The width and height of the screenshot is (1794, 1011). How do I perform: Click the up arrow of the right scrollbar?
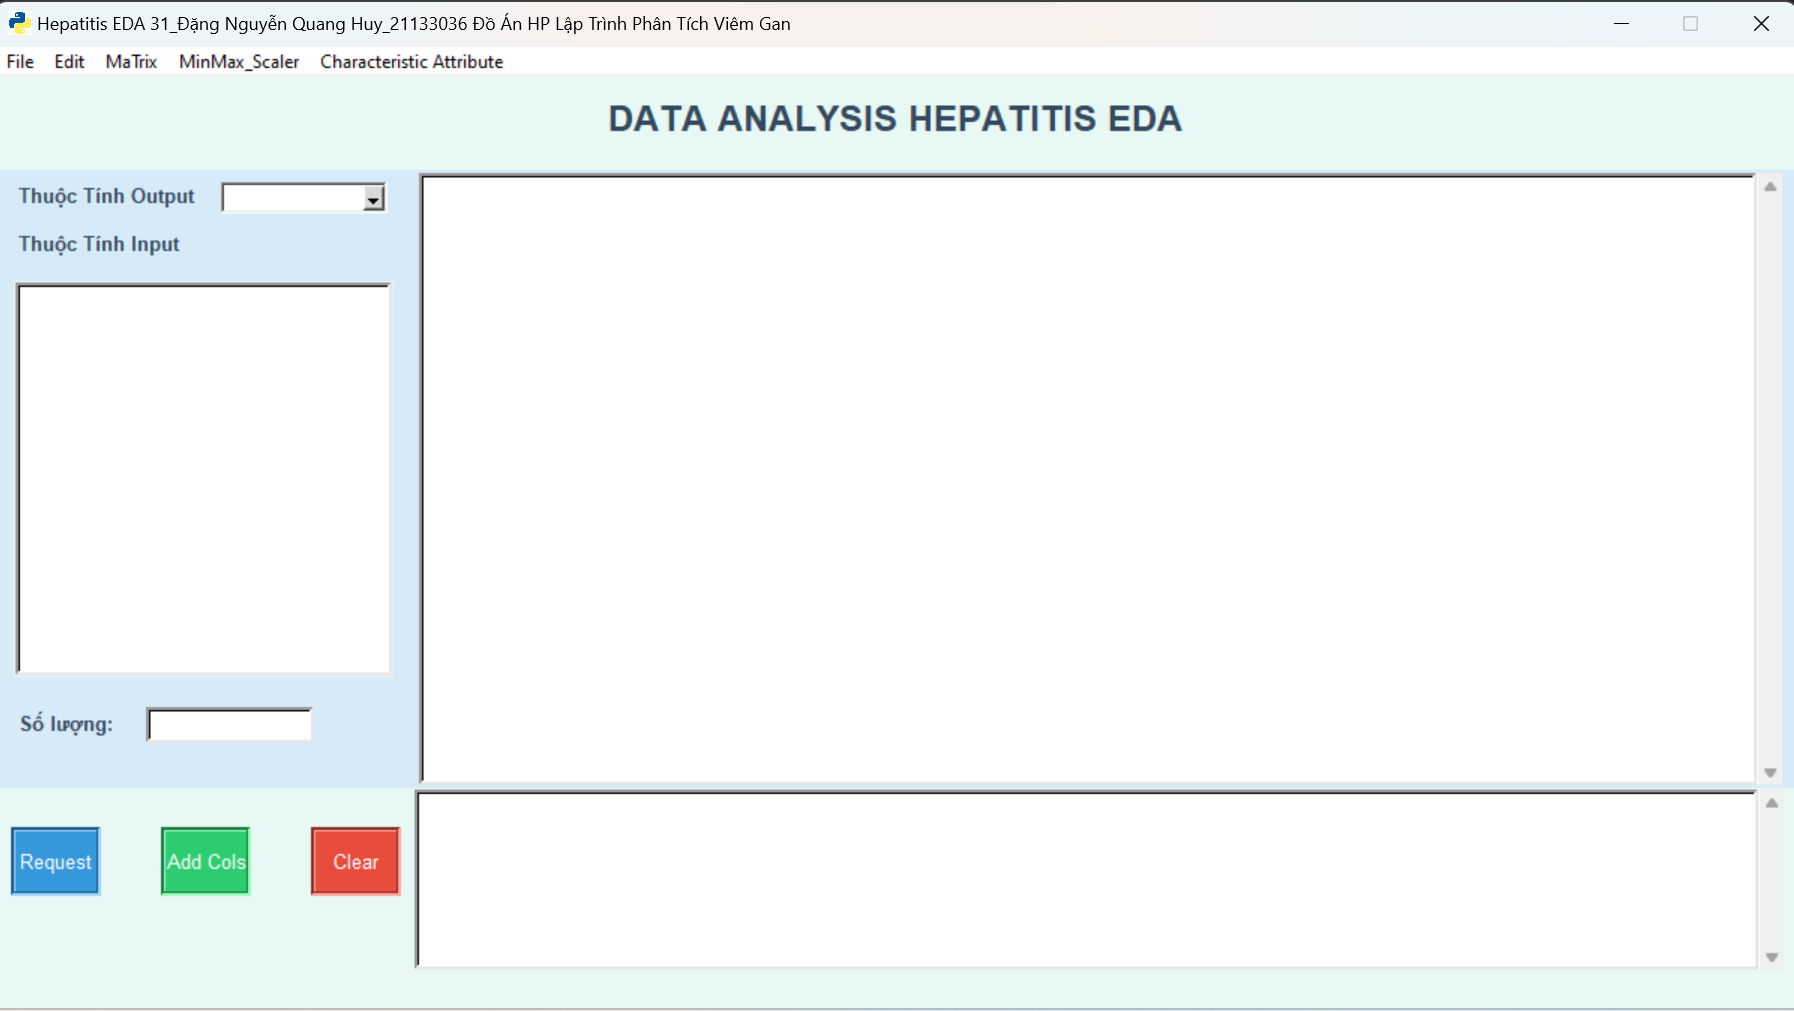pos(1772,186)
